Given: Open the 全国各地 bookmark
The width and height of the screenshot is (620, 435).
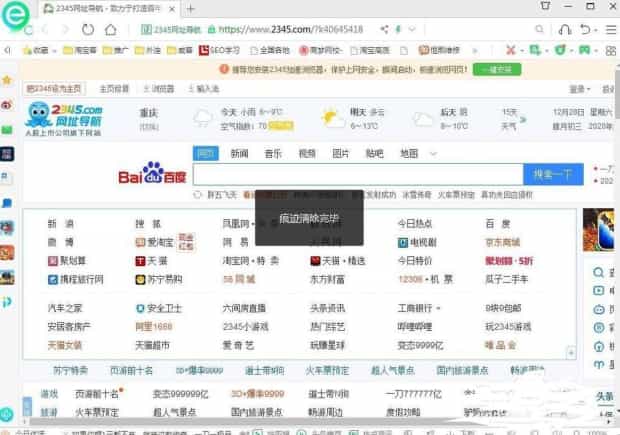Looking at the screenshot, I should [x=270, y=50].
